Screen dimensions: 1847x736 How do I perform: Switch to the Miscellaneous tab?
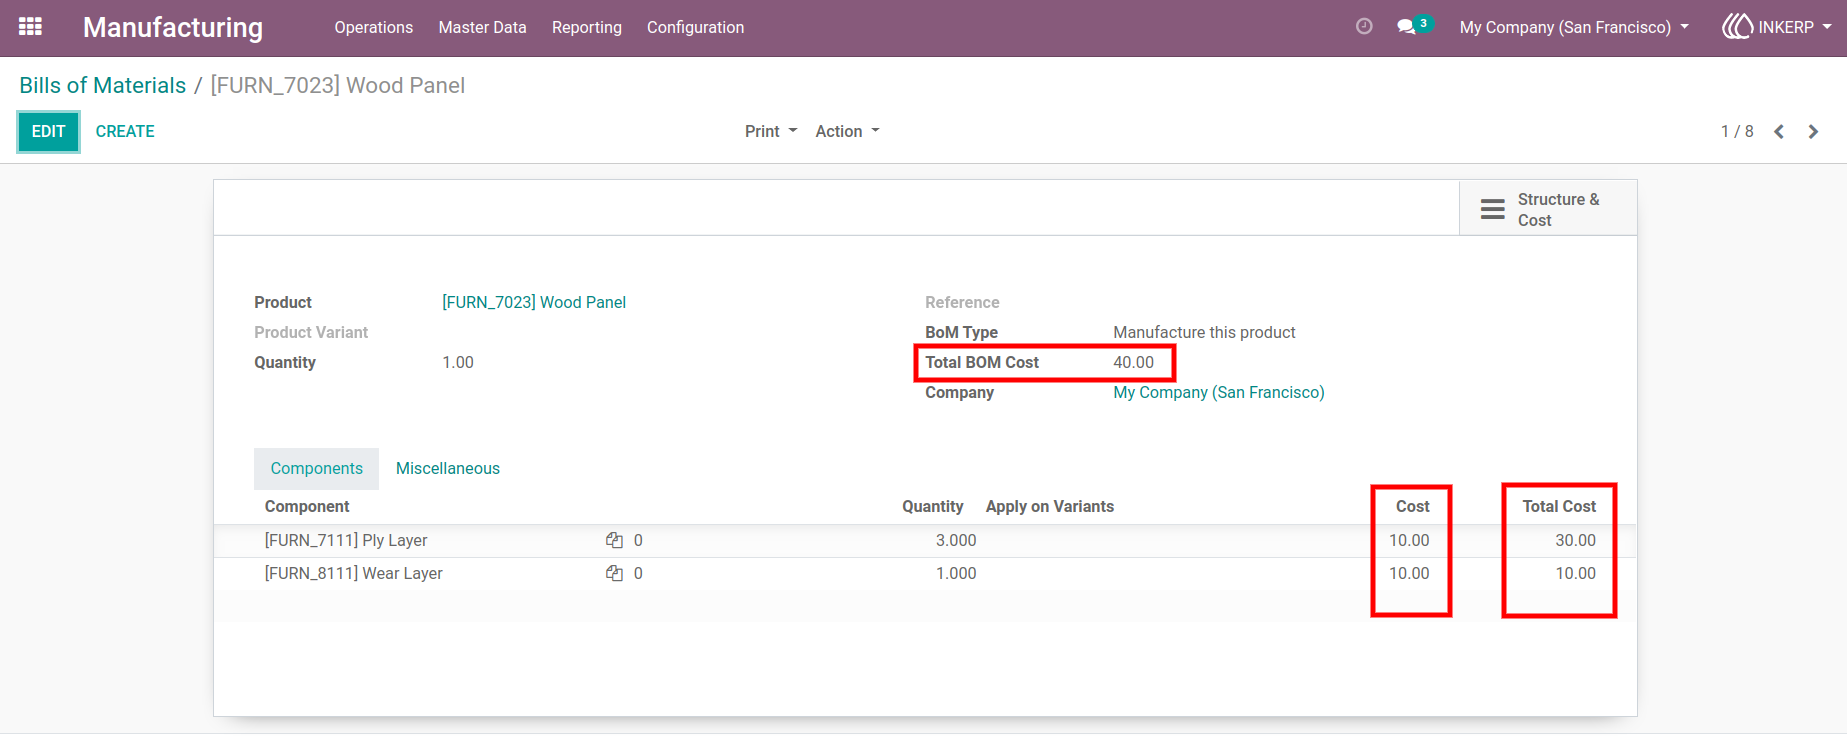pos(448,468)
